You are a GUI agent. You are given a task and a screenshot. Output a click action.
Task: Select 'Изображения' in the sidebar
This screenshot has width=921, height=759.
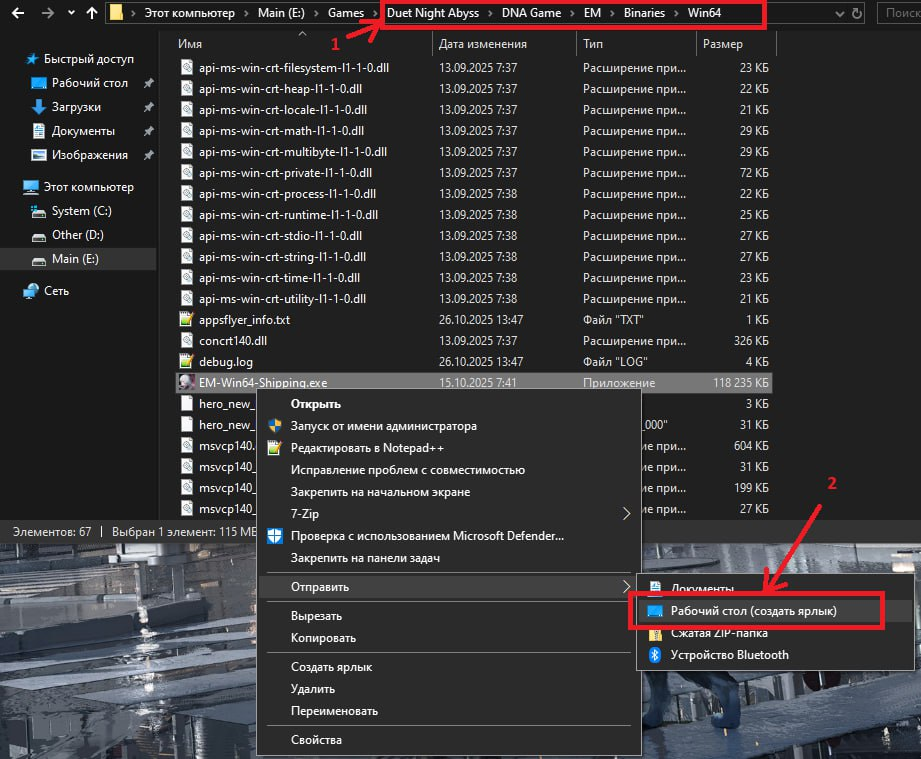[89, 156]
